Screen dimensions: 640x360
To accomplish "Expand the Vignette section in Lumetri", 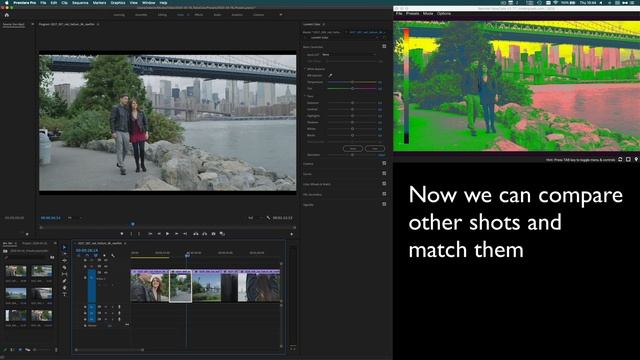I will point(309,204).
